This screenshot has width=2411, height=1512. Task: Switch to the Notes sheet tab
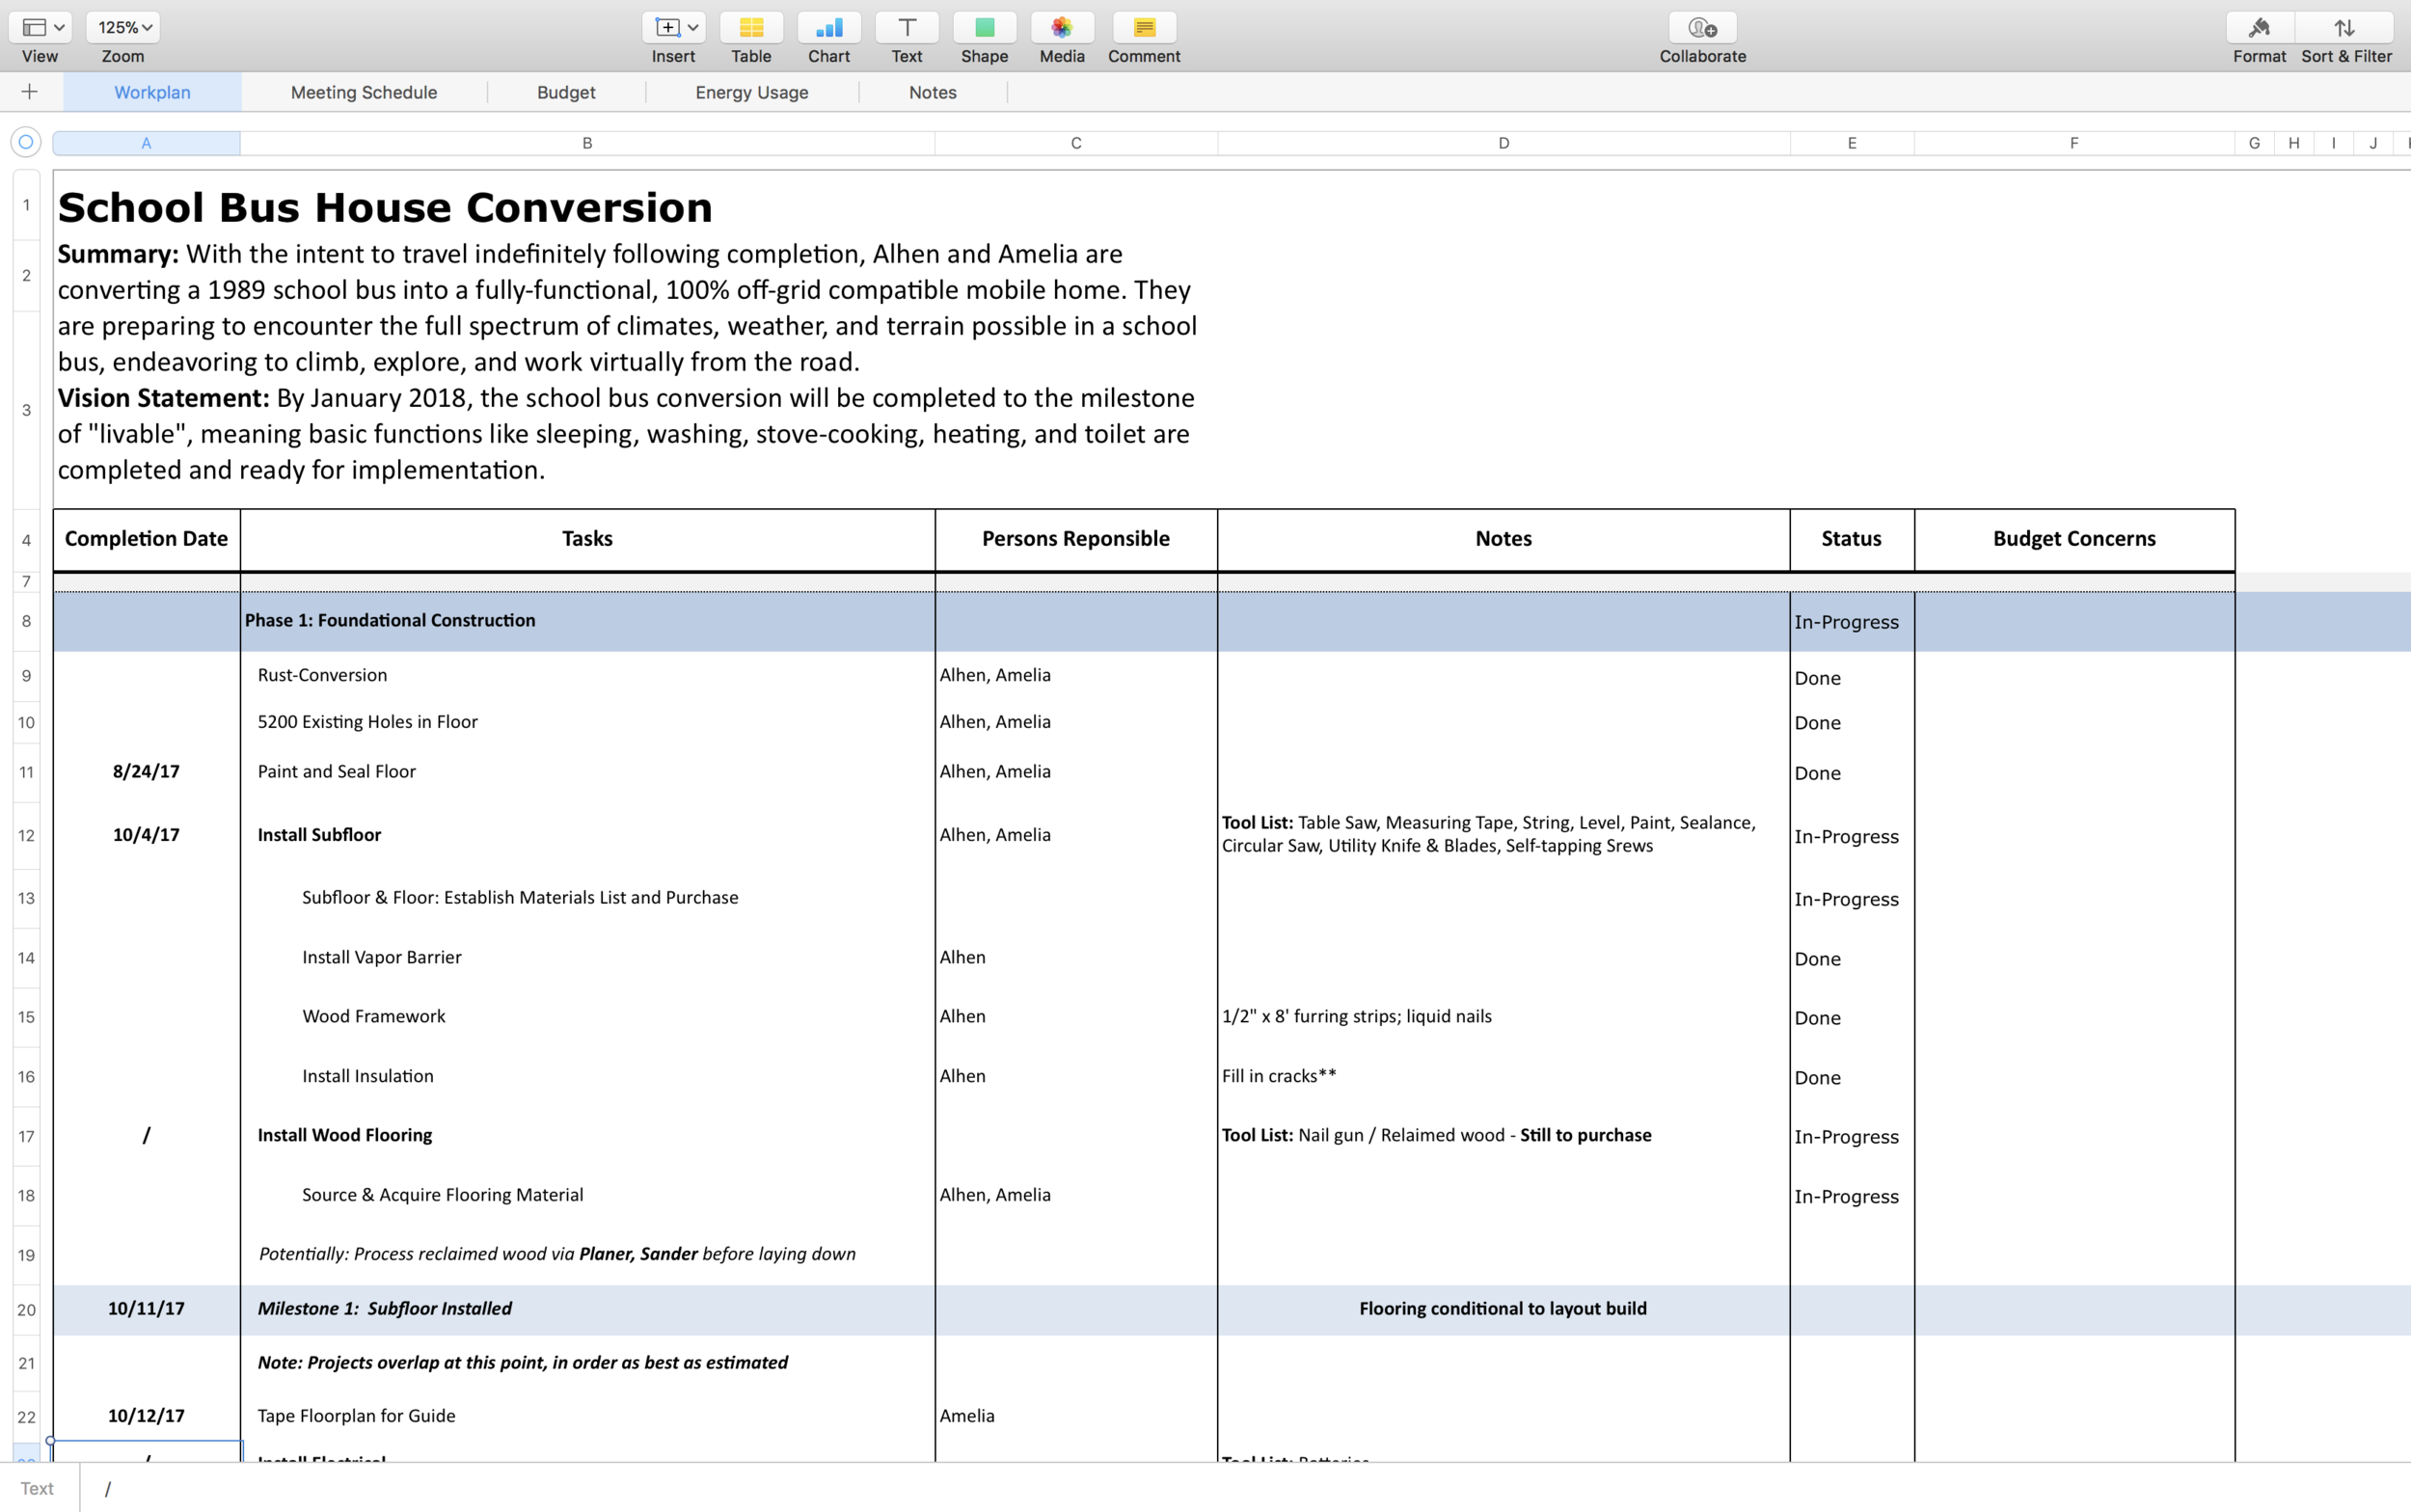pos(933,92)
